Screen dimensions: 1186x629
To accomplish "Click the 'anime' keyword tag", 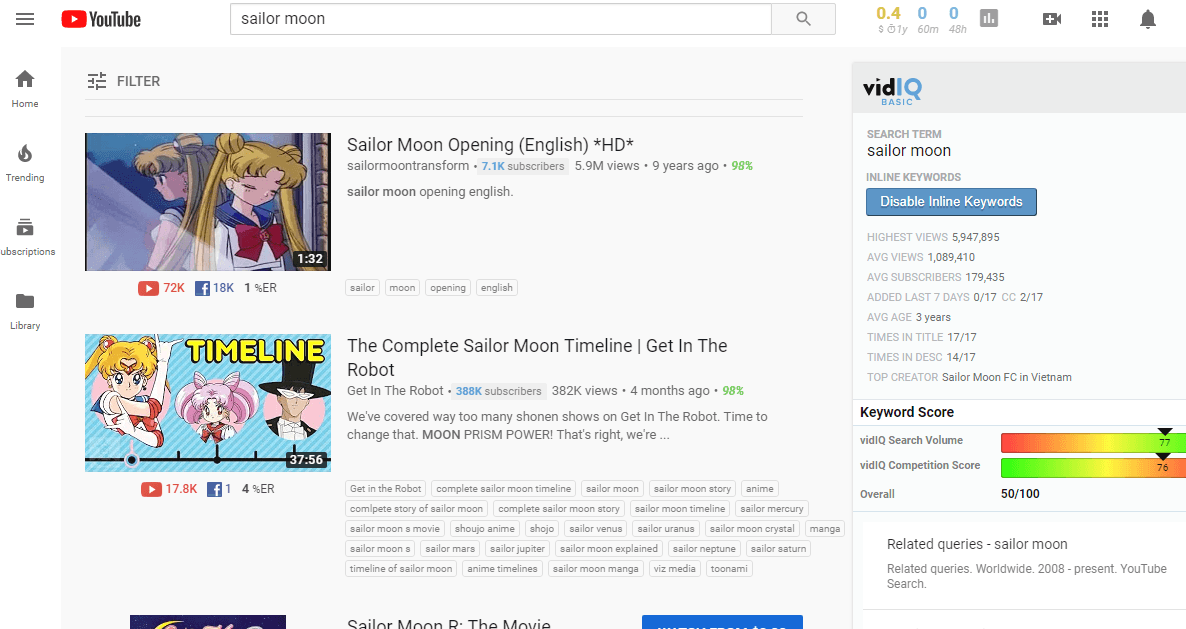I will (759, 489).
